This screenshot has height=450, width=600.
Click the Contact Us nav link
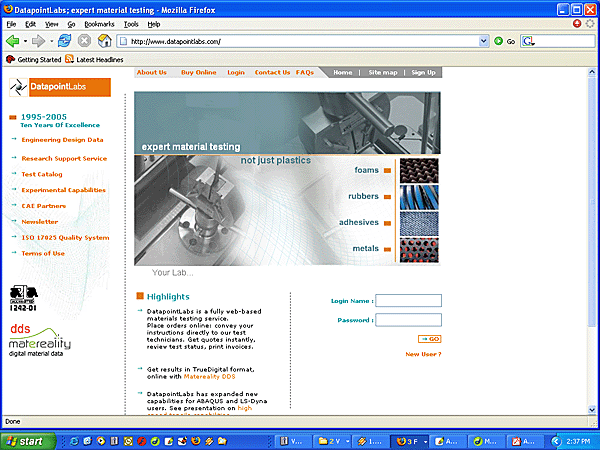272,72
